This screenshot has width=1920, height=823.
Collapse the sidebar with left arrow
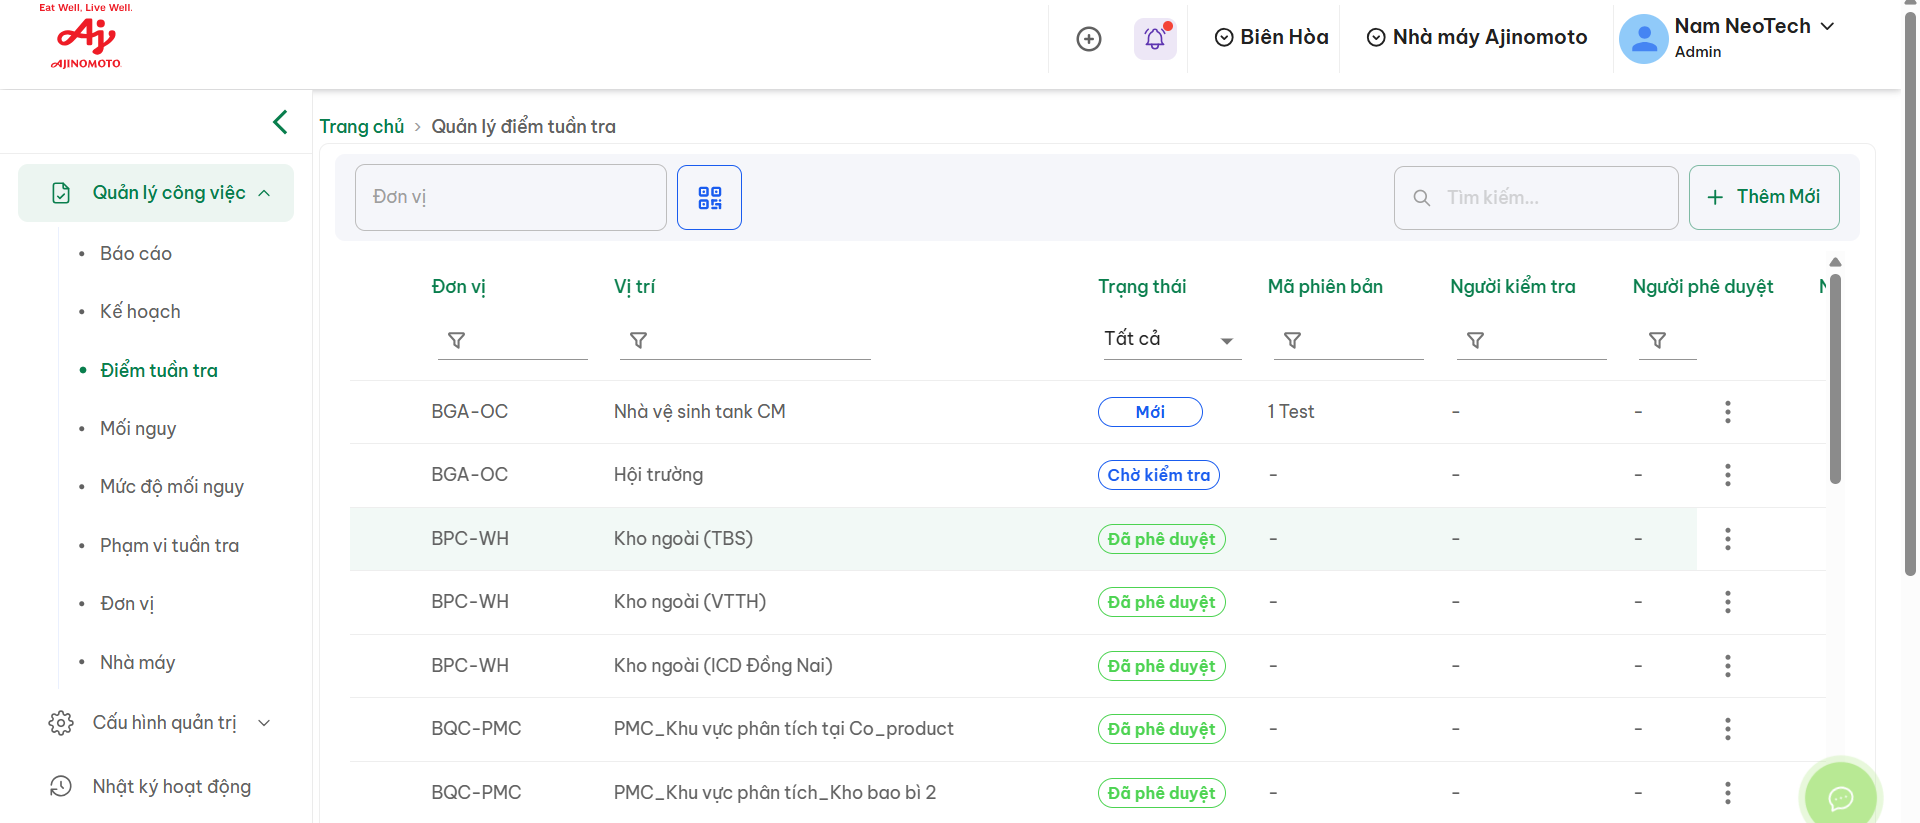(280, 122)
